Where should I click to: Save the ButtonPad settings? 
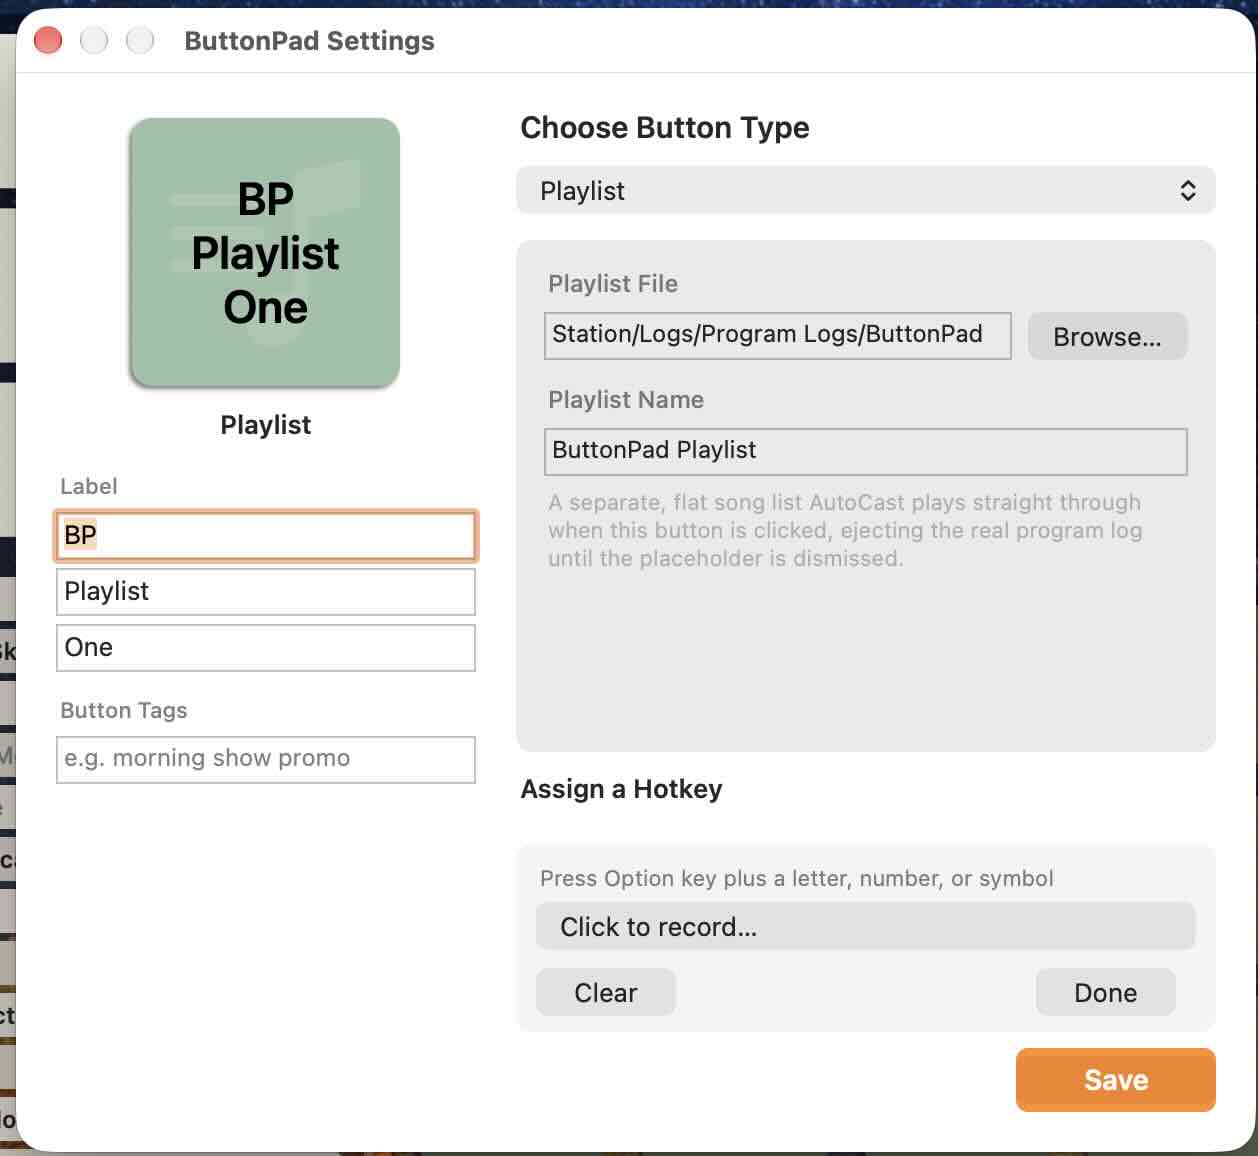coord(1115,1080)
